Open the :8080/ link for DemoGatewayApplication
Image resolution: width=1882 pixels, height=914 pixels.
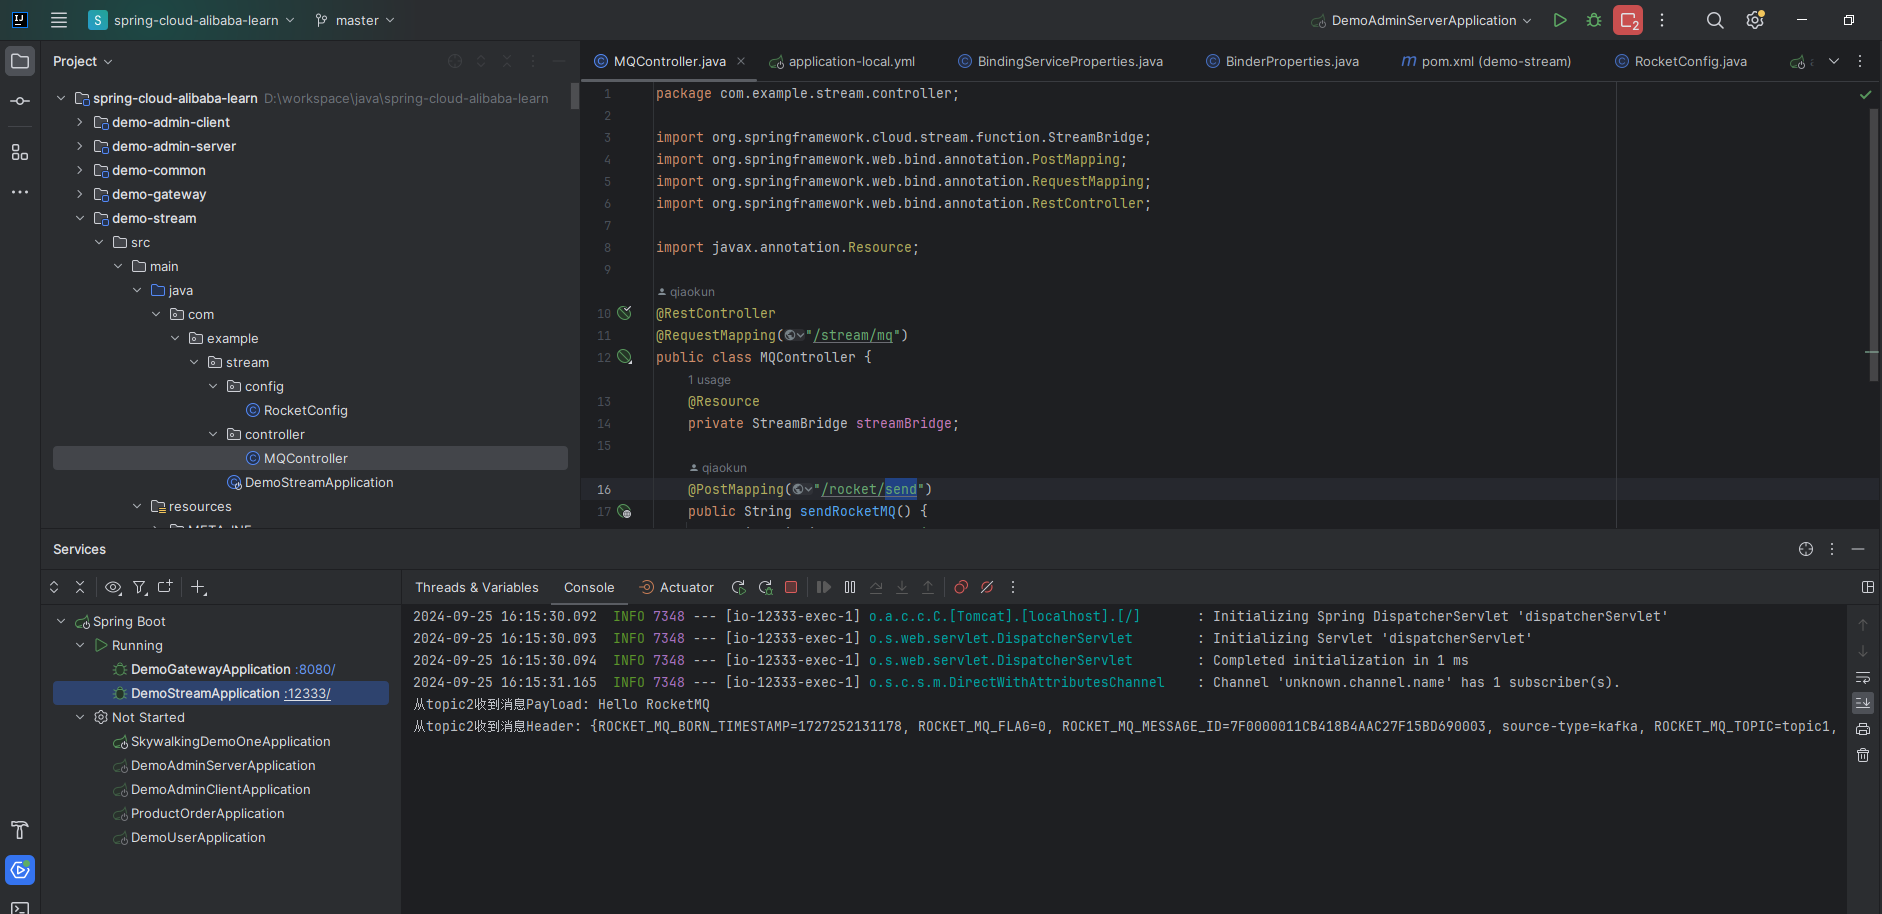315,669
